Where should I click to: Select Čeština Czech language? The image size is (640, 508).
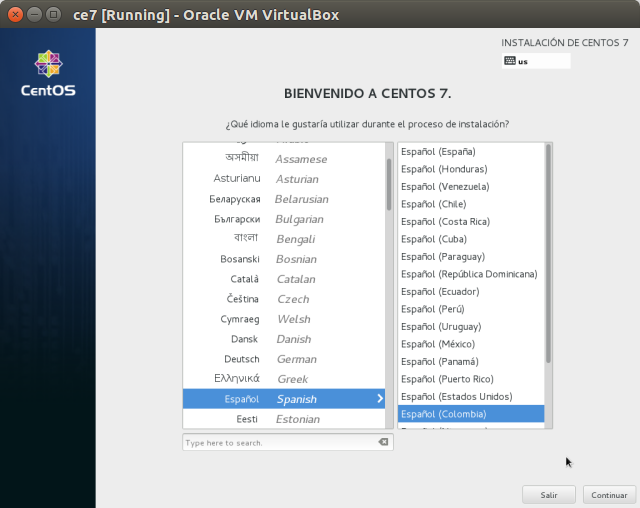[x=284, y=299]
